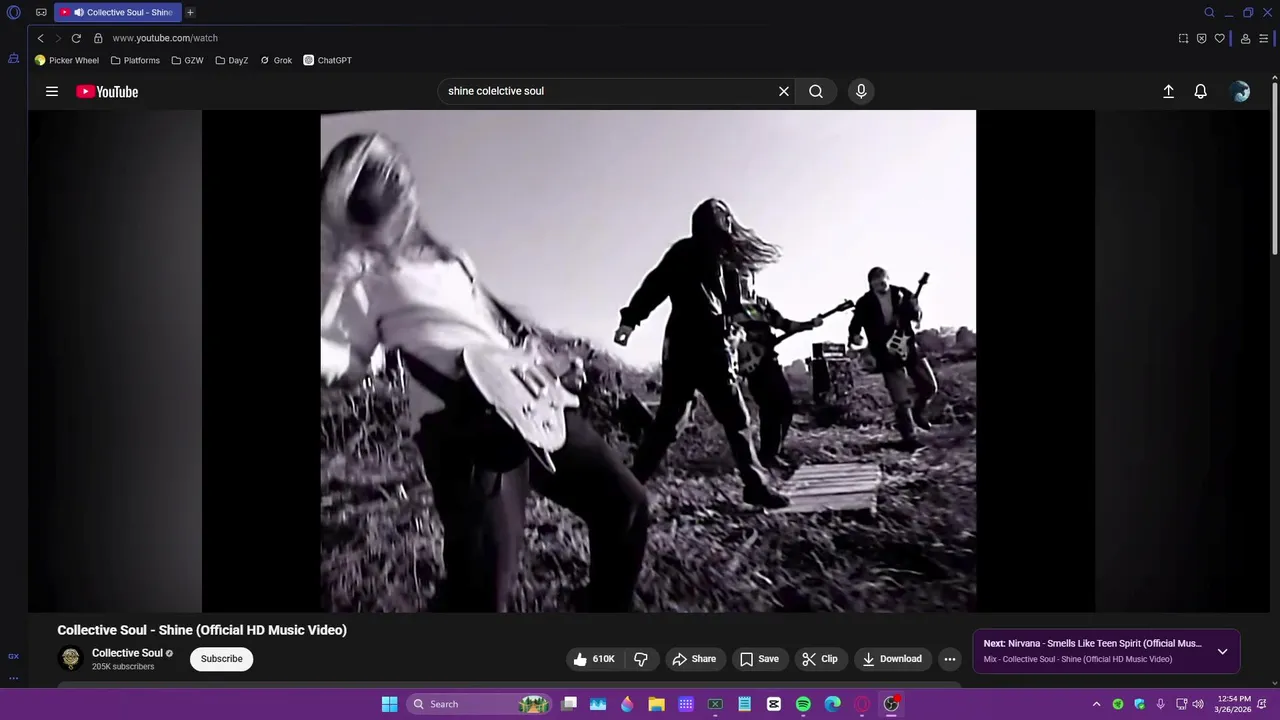Open OBS Studio from the taskbar
This screenshot has width=1280, height=720.
(891, 704)
